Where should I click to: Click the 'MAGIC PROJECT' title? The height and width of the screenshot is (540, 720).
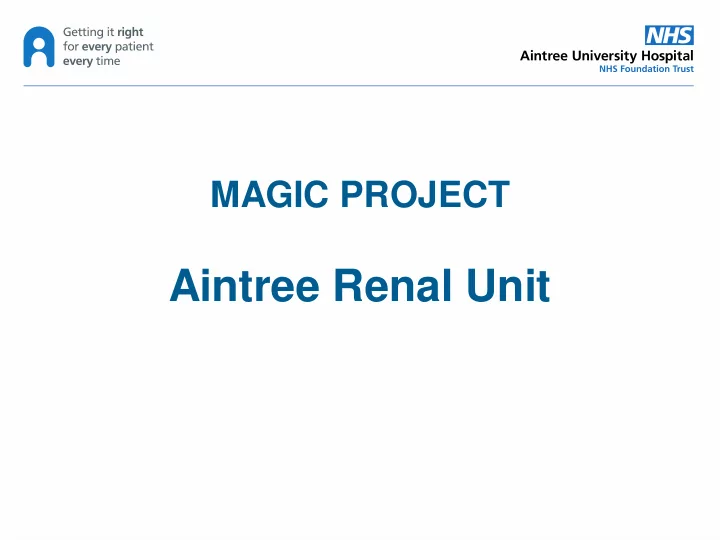[x=360, y=194]
